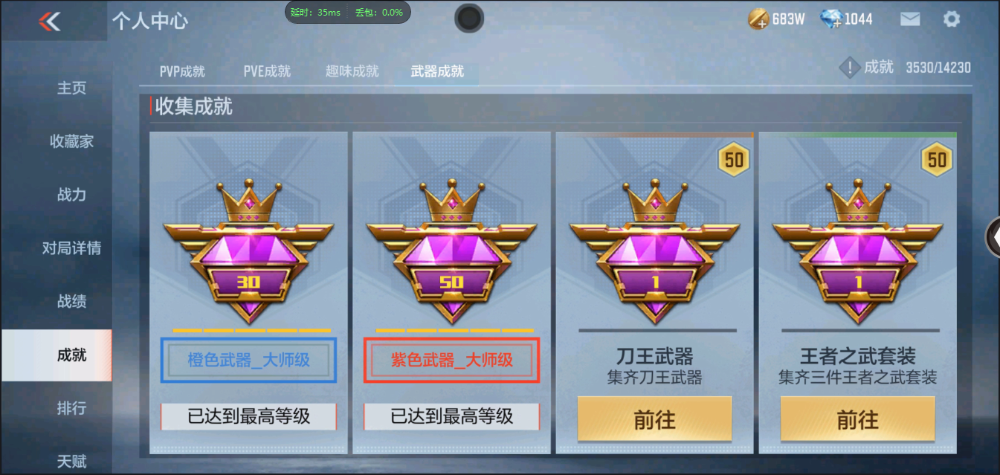Select the 橙色武器_大师级 label
This screenshot has height=475, width=1000.
click(x=248, y=360)
